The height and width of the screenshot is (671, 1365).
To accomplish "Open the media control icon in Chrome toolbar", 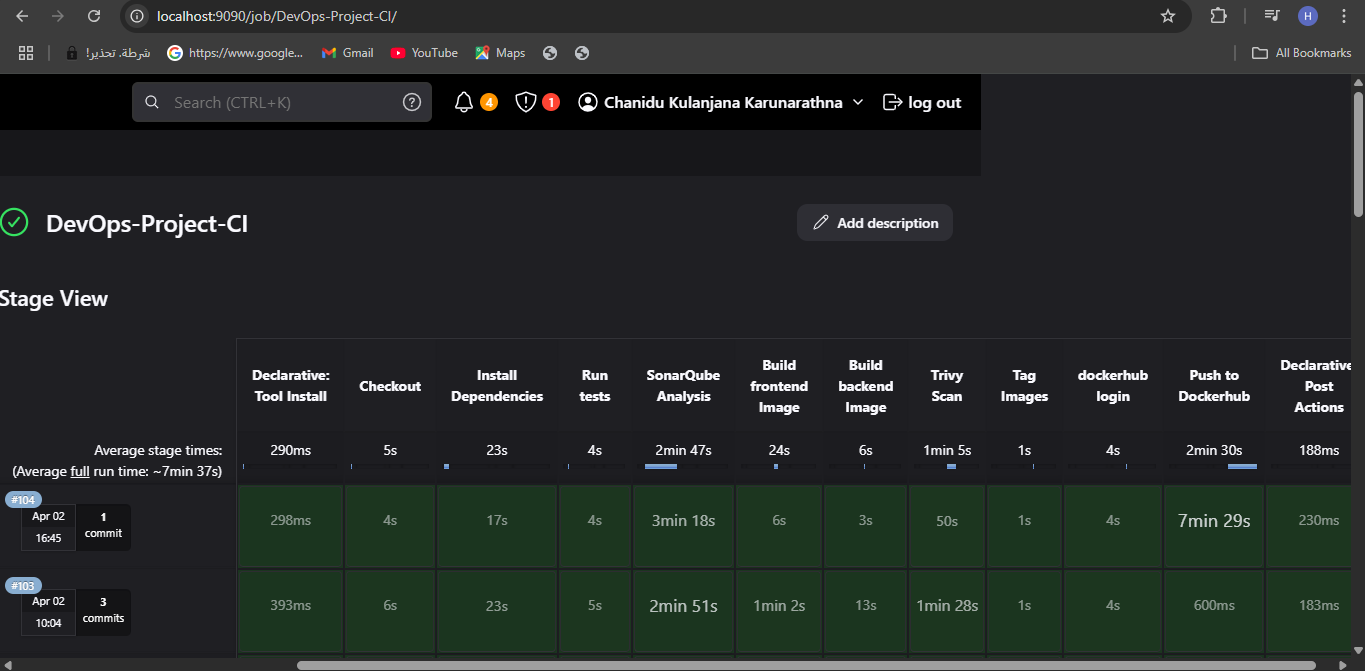I will [x=1271, y=16].
